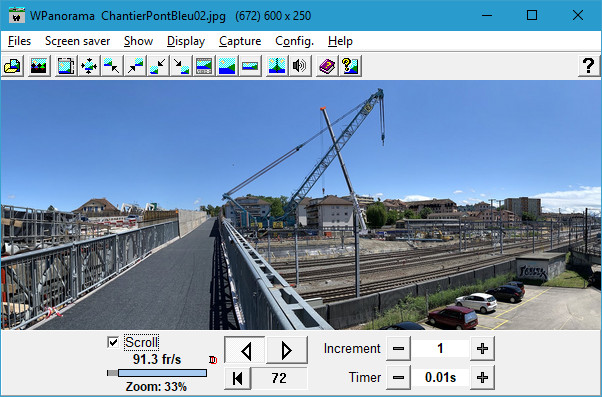Open the Capture menu

(x=240, y=41)
